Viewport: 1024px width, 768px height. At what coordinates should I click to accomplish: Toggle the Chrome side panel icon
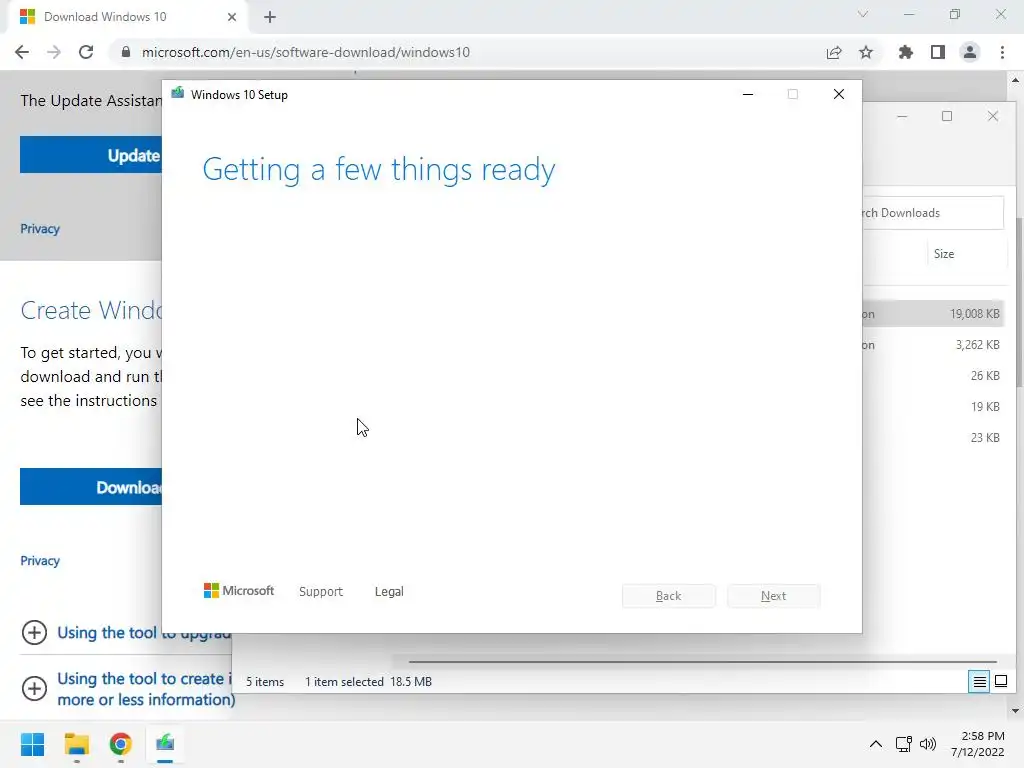coord(938,52)
